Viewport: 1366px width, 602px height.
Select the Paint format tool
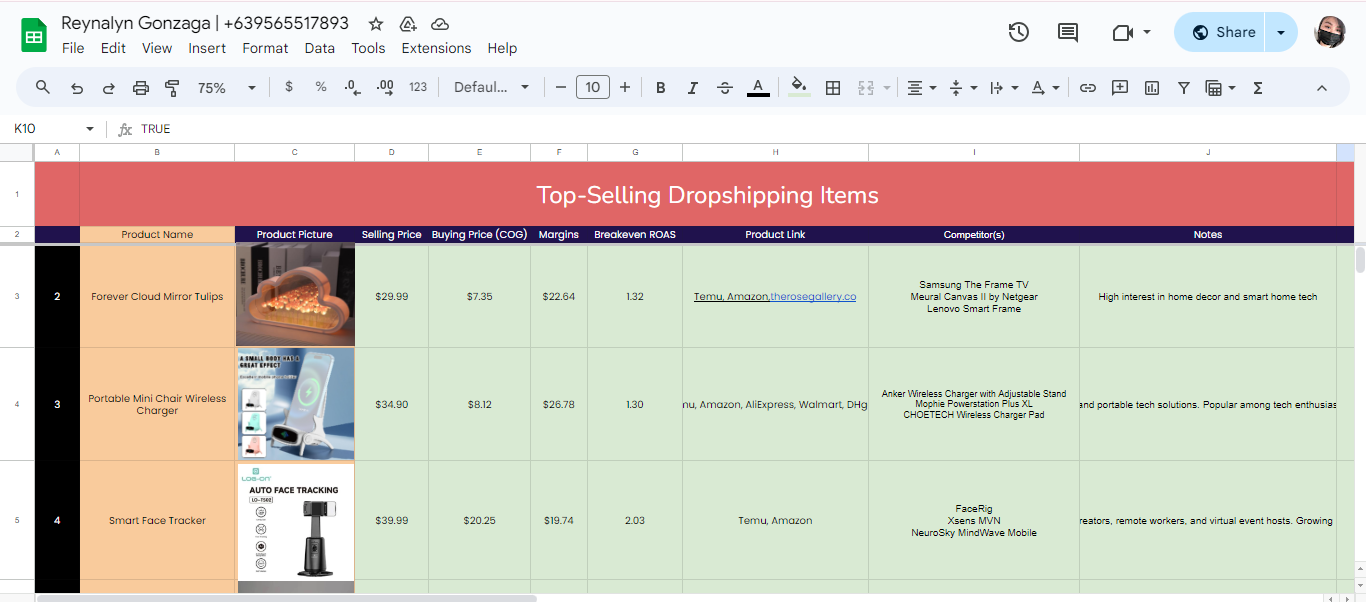coord(172,88)
